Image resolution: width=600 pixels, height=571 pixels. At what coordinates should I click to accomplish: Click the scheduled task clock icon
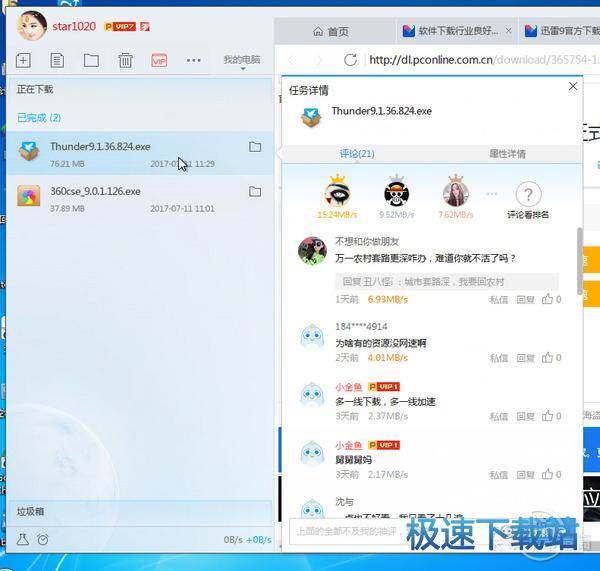coord(43,540)
